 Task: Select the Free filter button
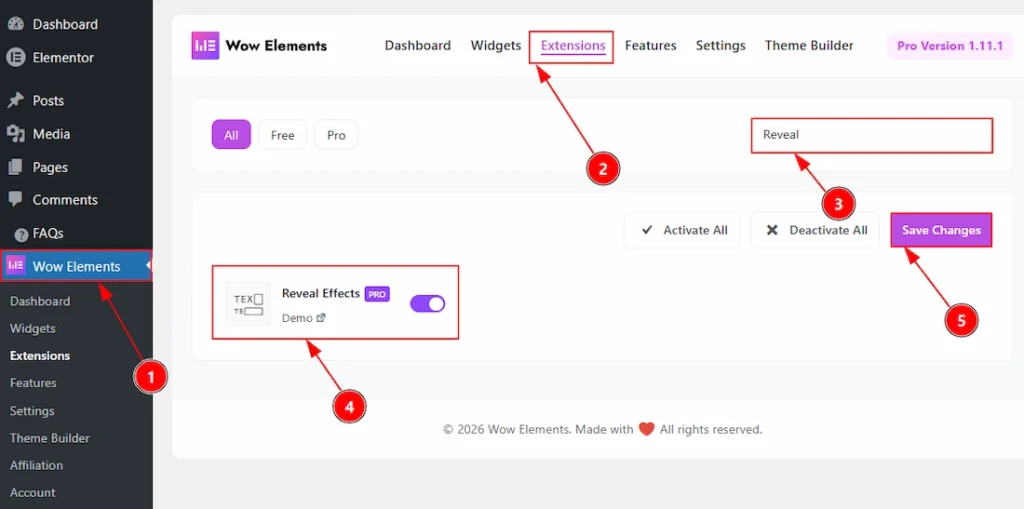283,135
